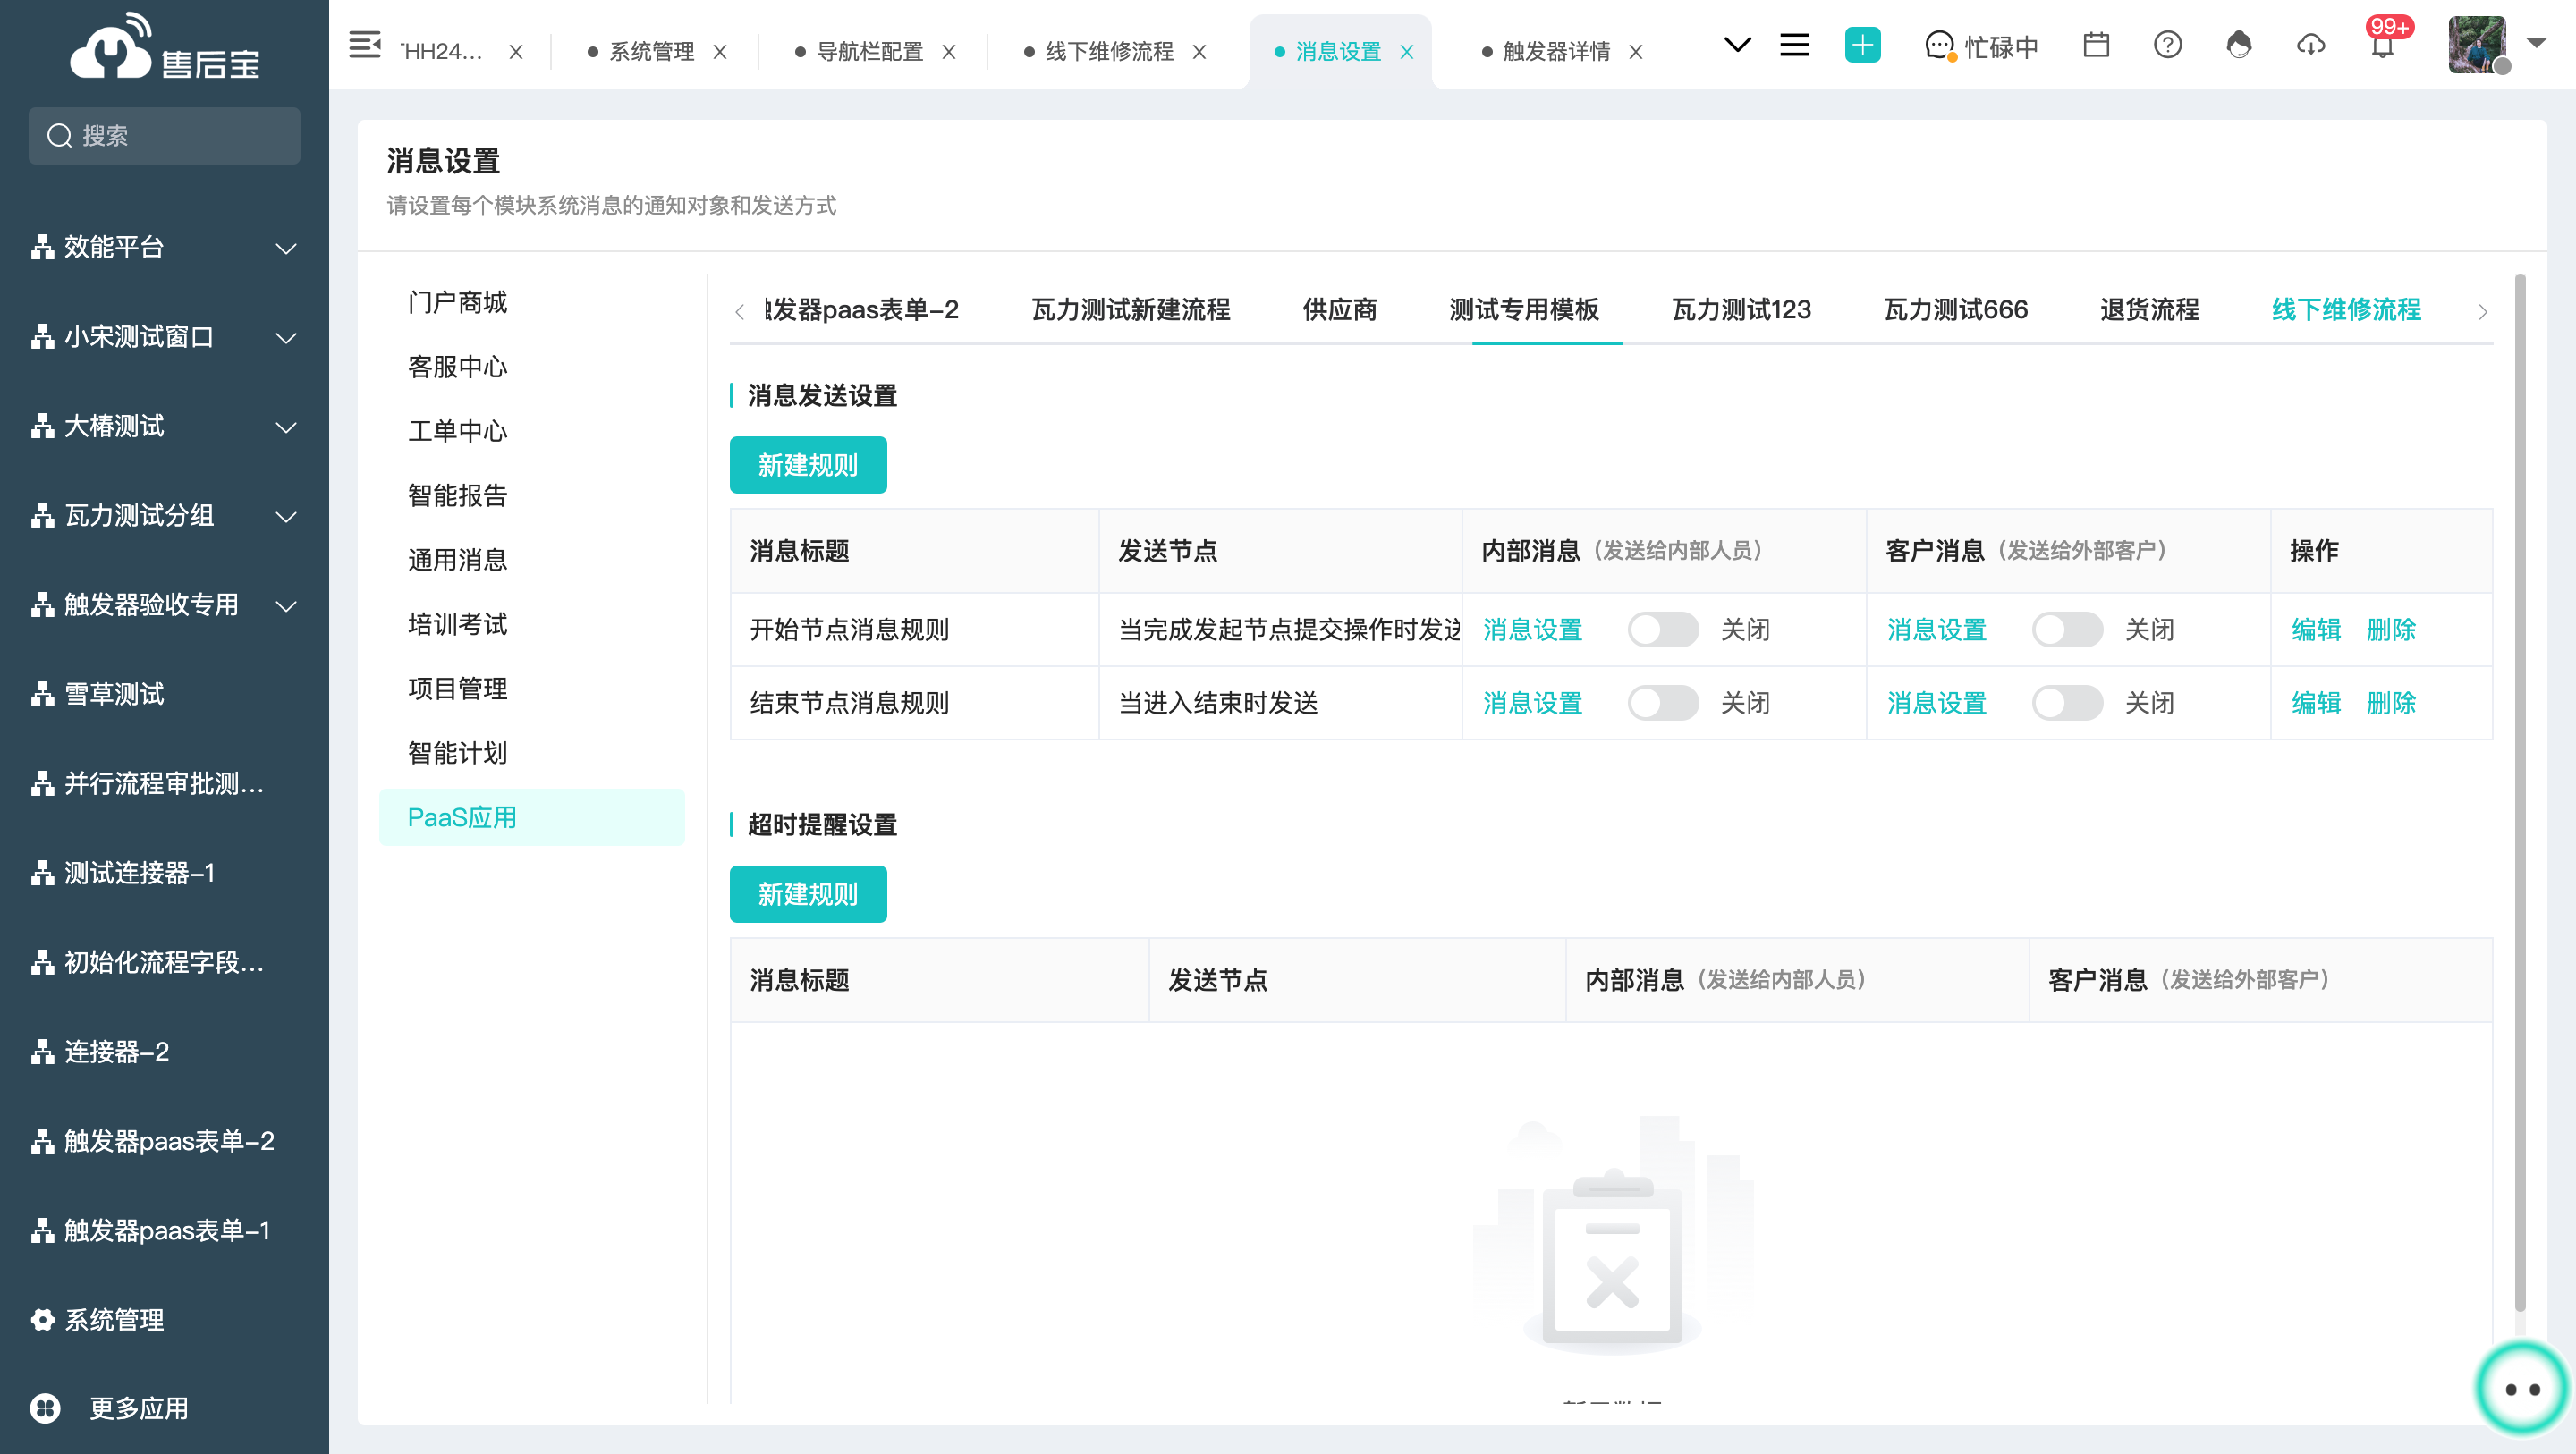The image size is (2576, 1454).
Task: Switch to 供应商 tab
Action: click(1339, 310)
